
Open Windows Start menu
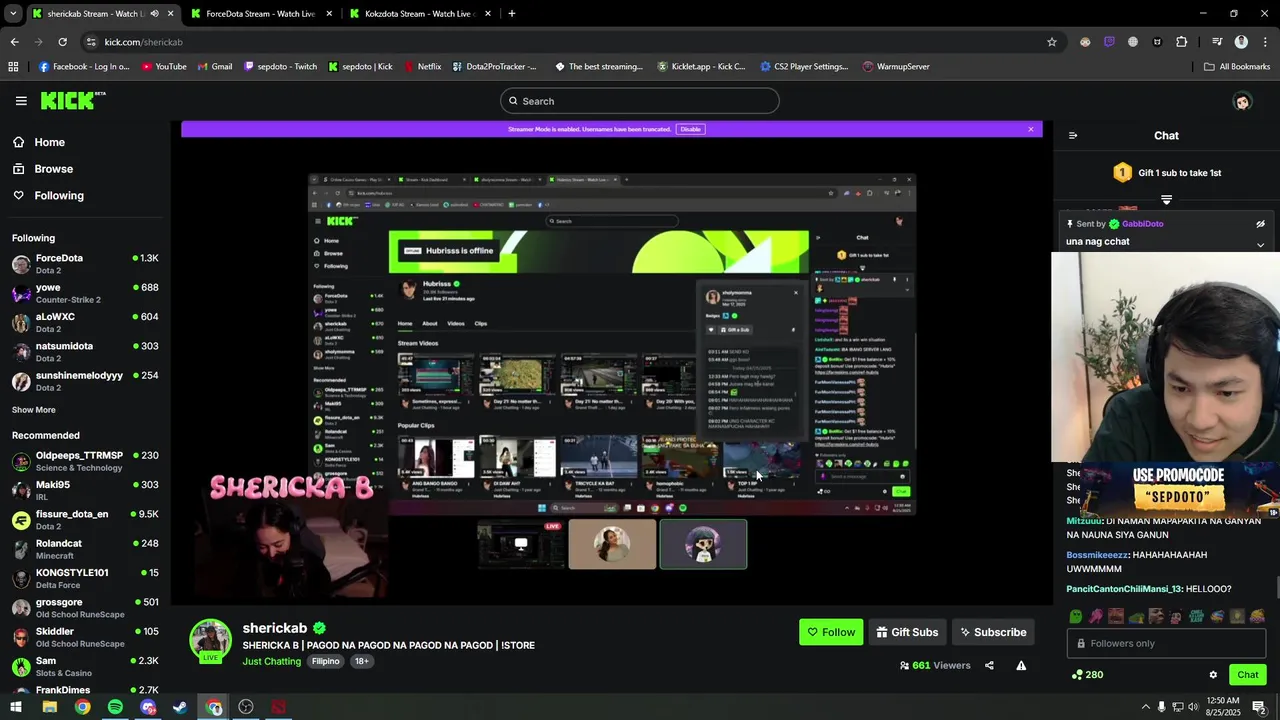click(16, 707)
